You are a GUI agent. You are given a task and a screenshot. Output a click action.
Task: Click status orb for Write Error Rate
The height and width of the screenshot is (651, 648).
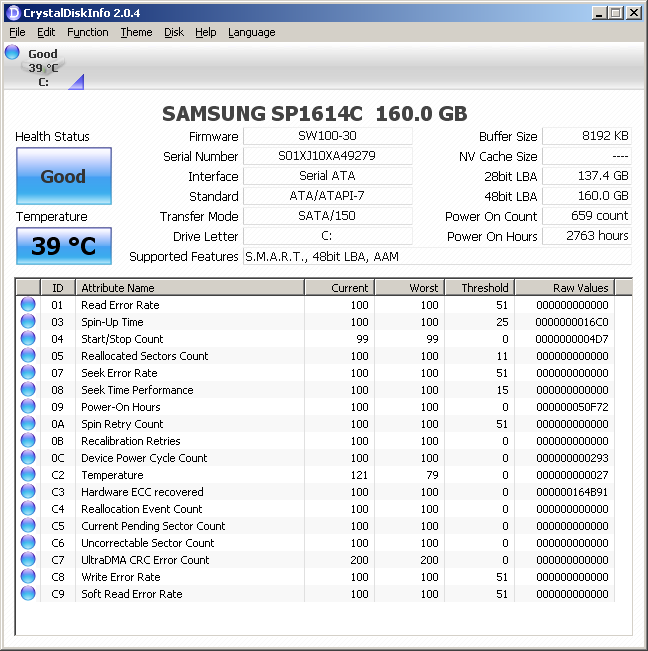[28, 577]
